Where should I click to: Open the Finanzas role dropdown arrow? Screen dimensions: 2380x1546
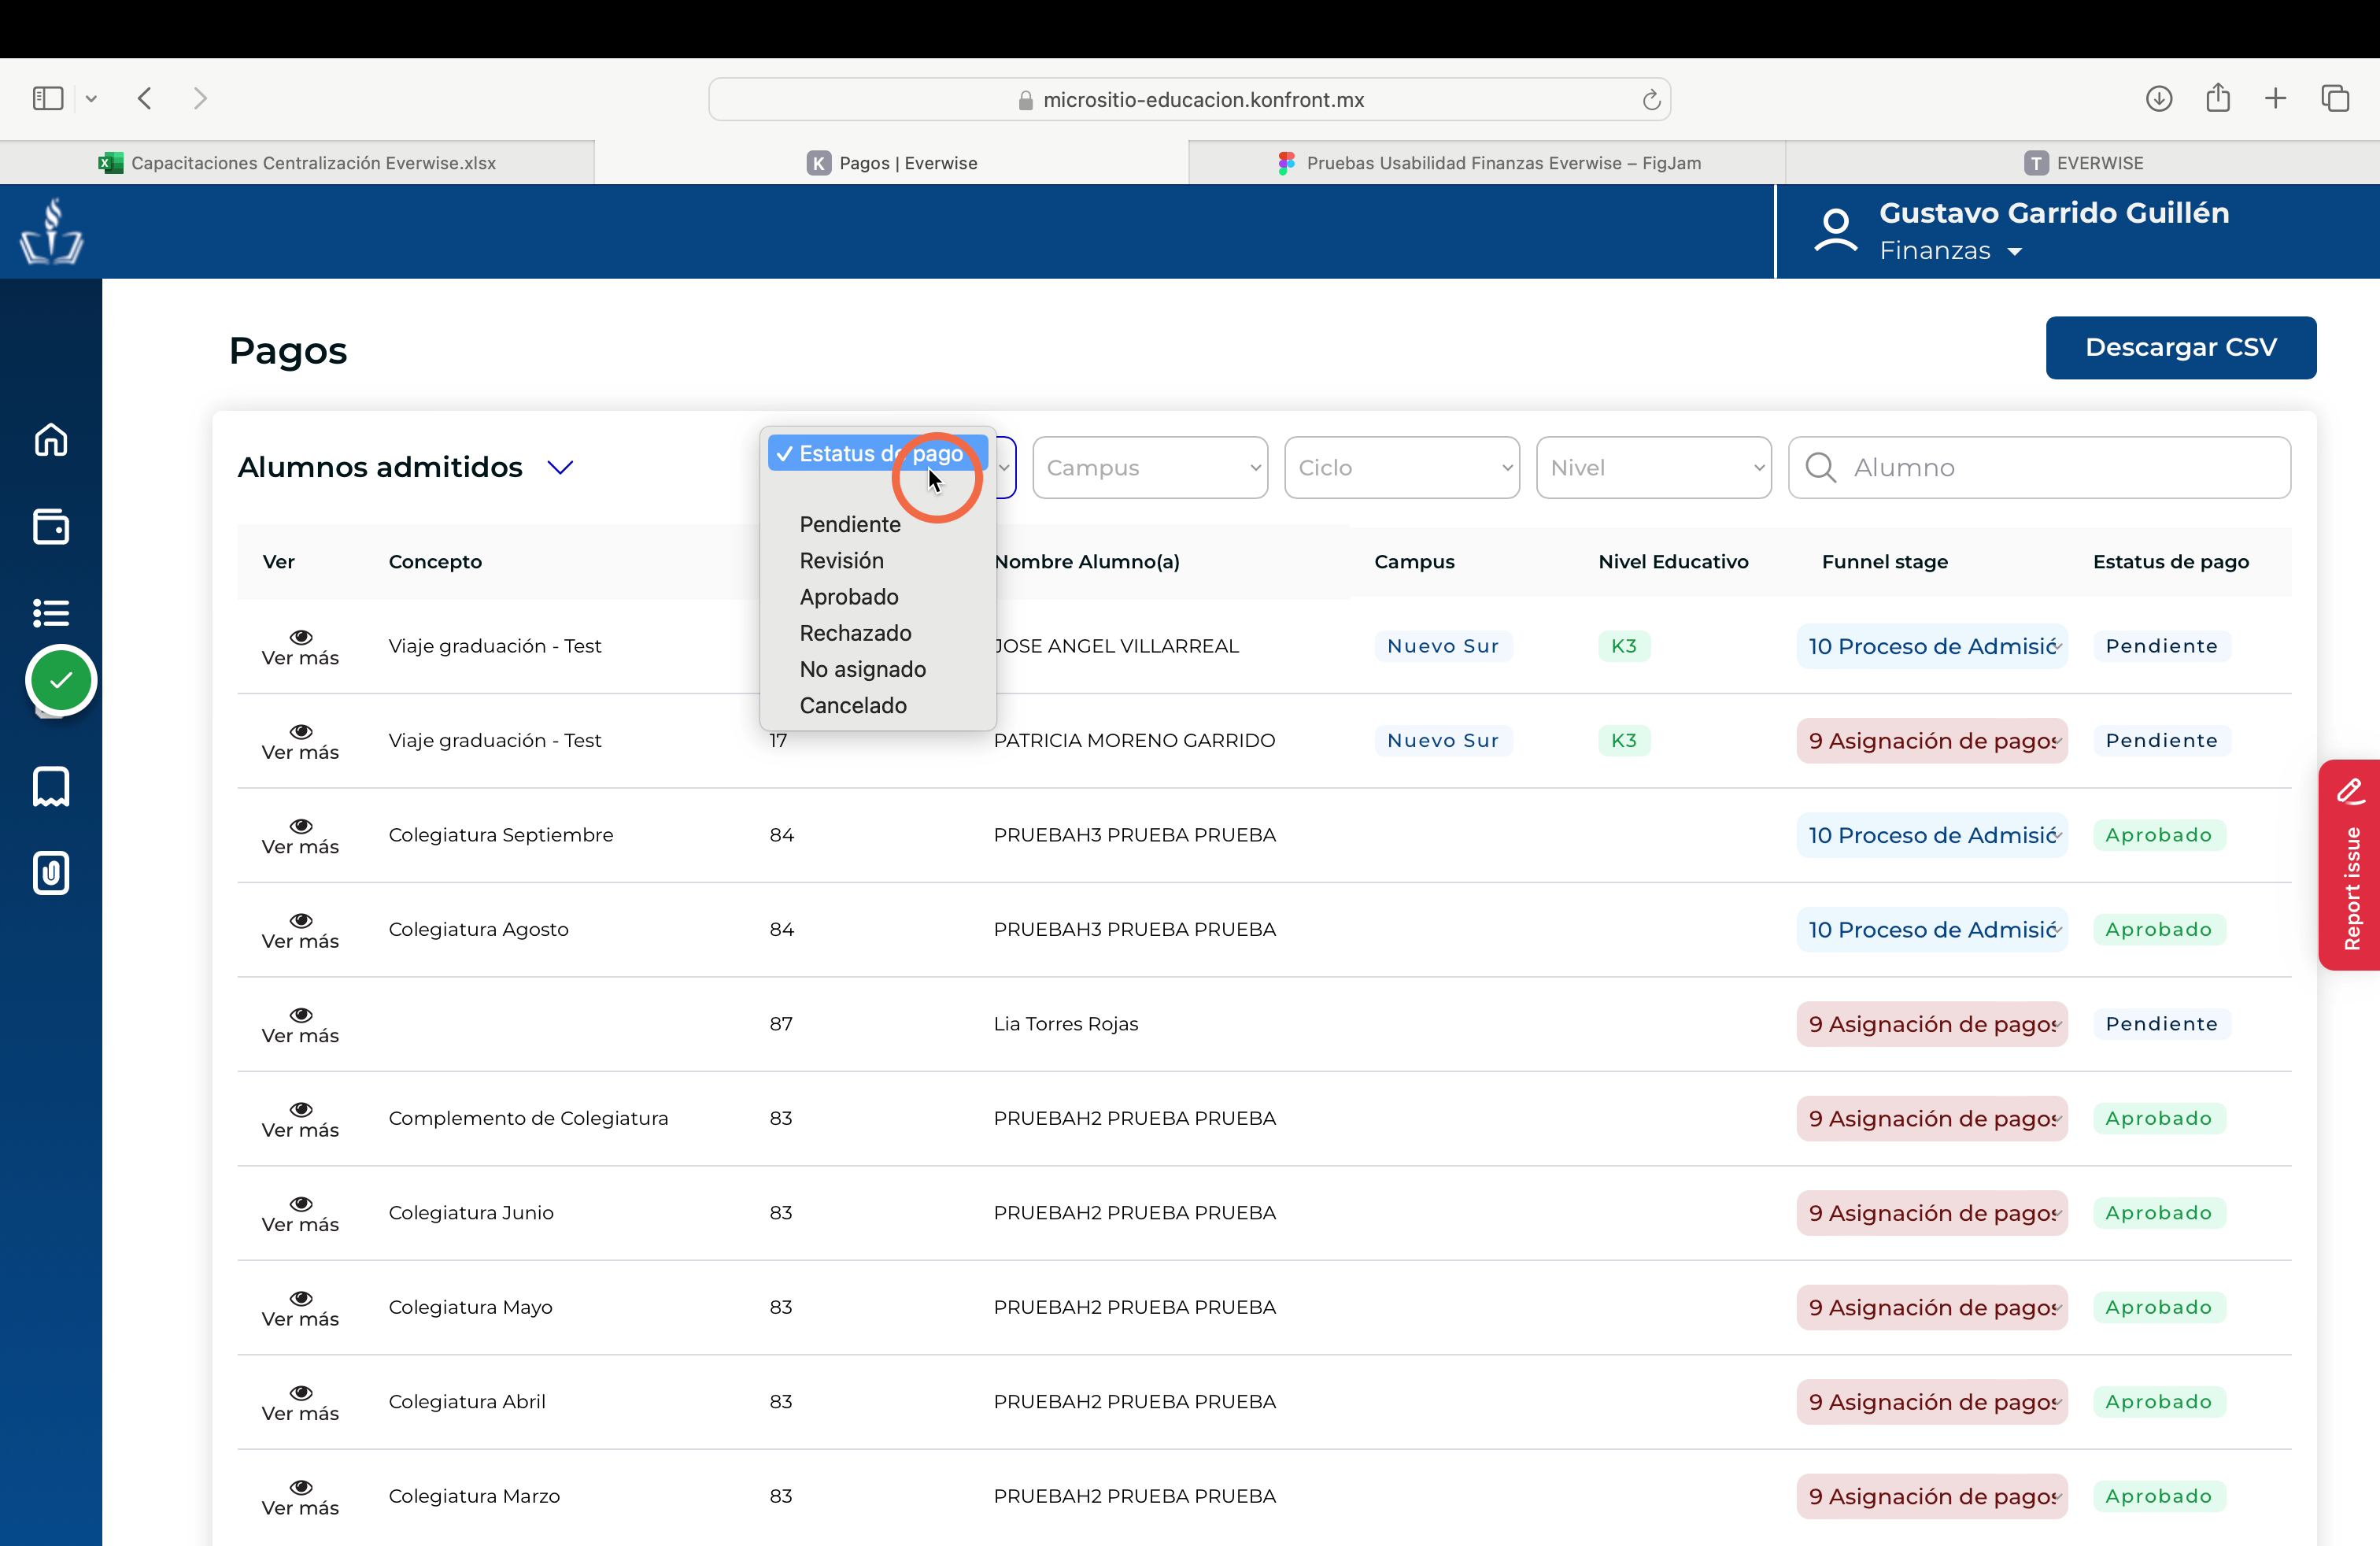click(2015, 251)
